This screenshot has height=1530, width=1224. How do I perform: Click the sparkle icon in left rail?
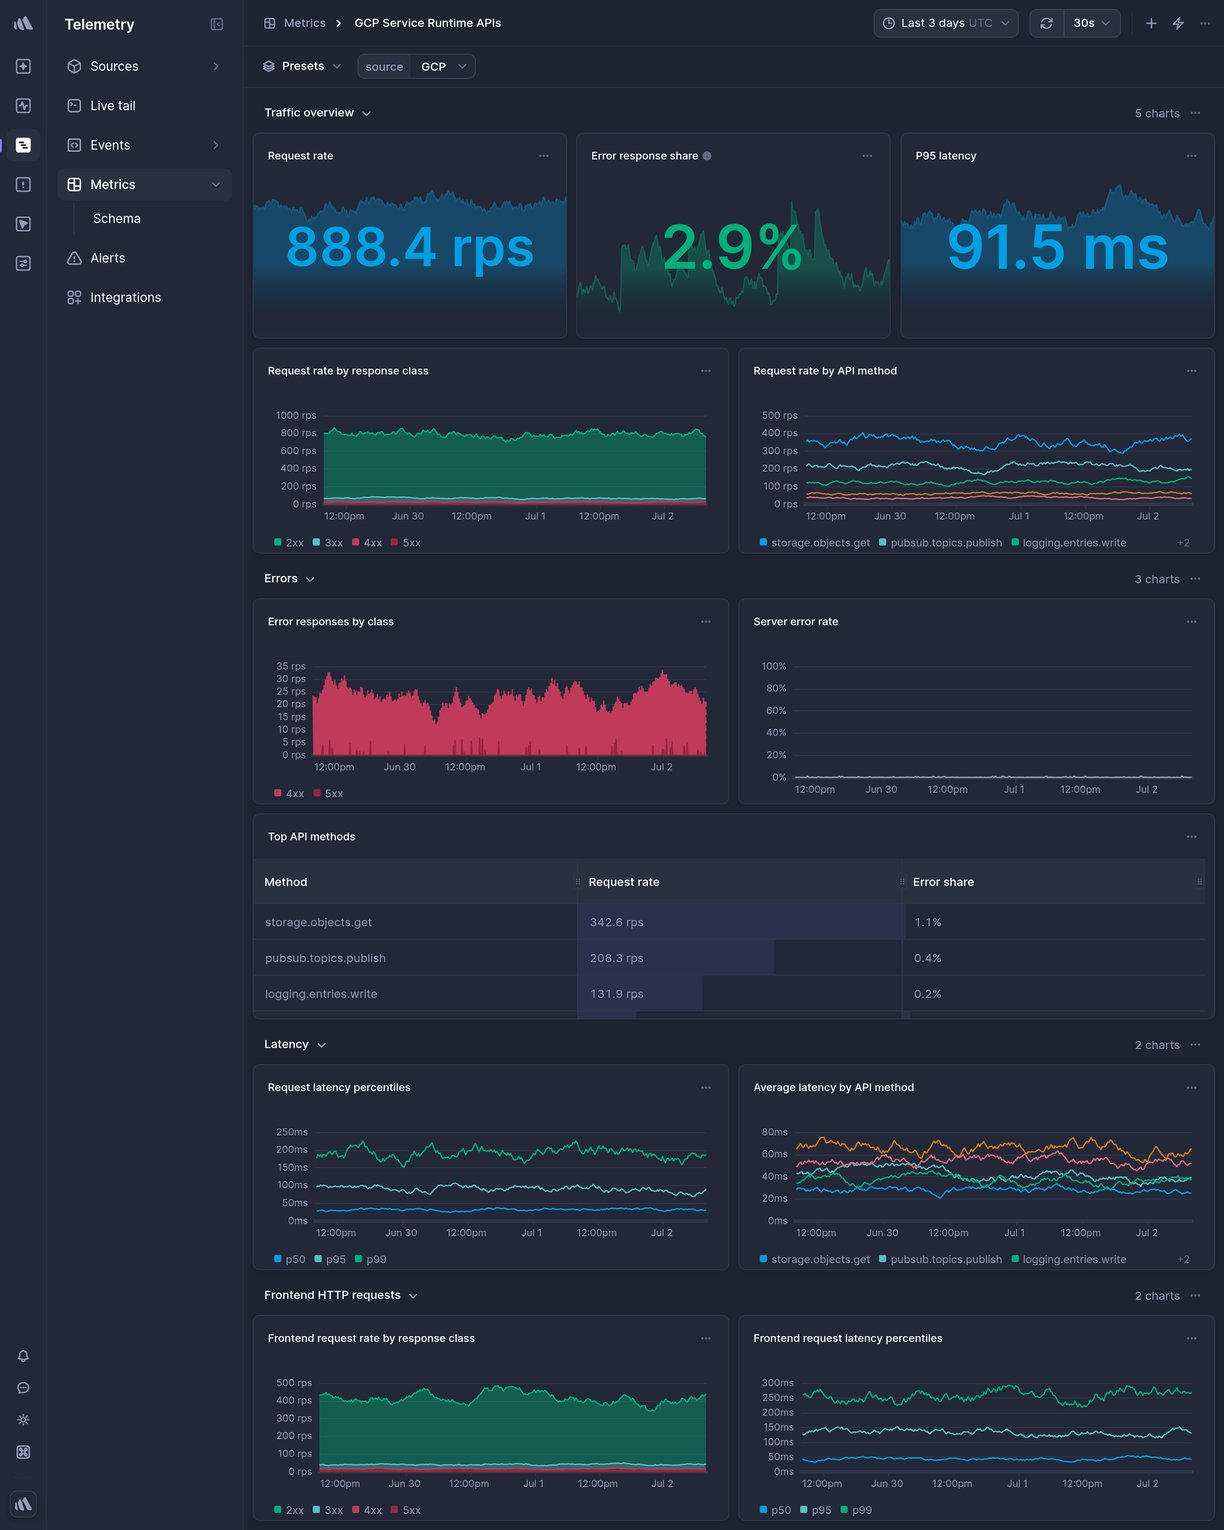click(x=23, y=66)
